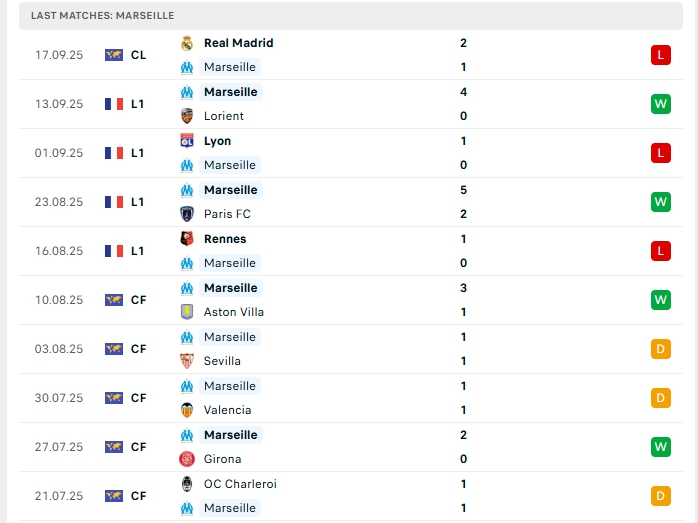
Task: Open the OC Charleroi team link
Action: [x=240, y=484]
